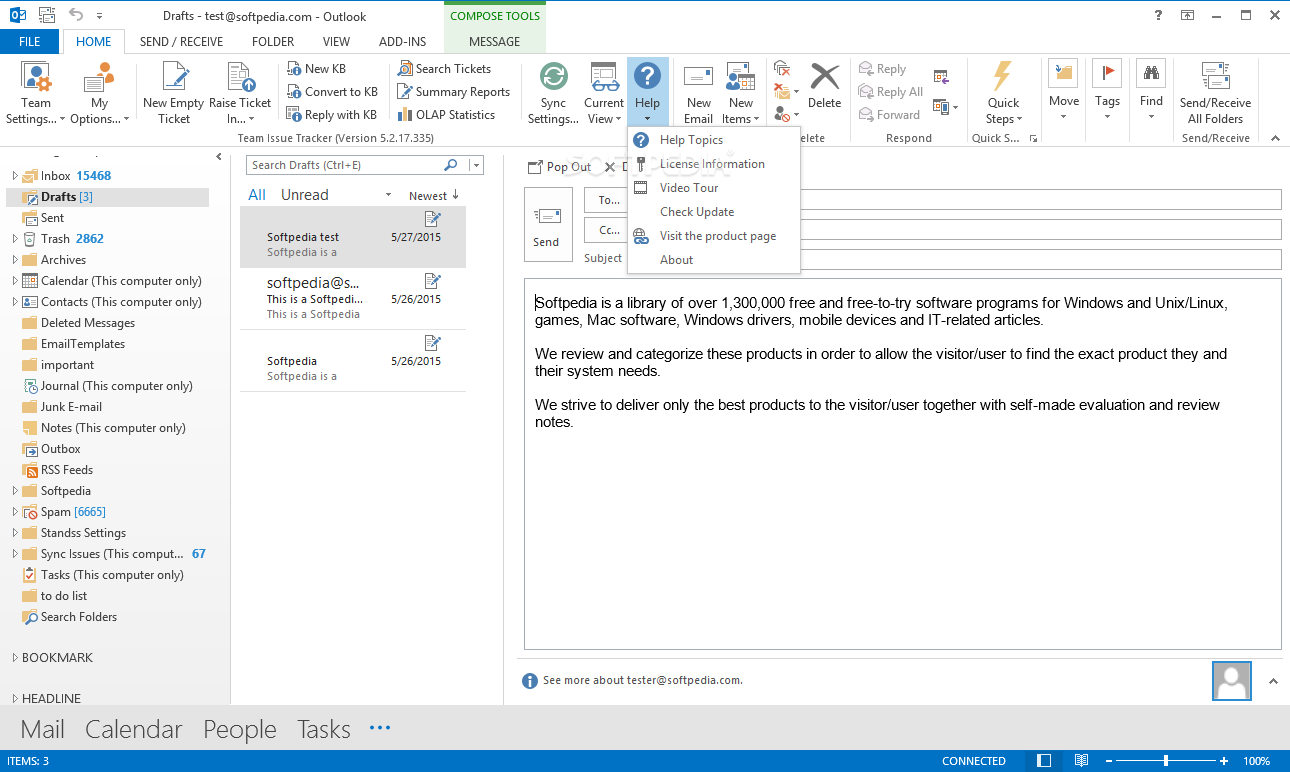Click the Cc... button

pyautogui.click(x=608, y=230)
